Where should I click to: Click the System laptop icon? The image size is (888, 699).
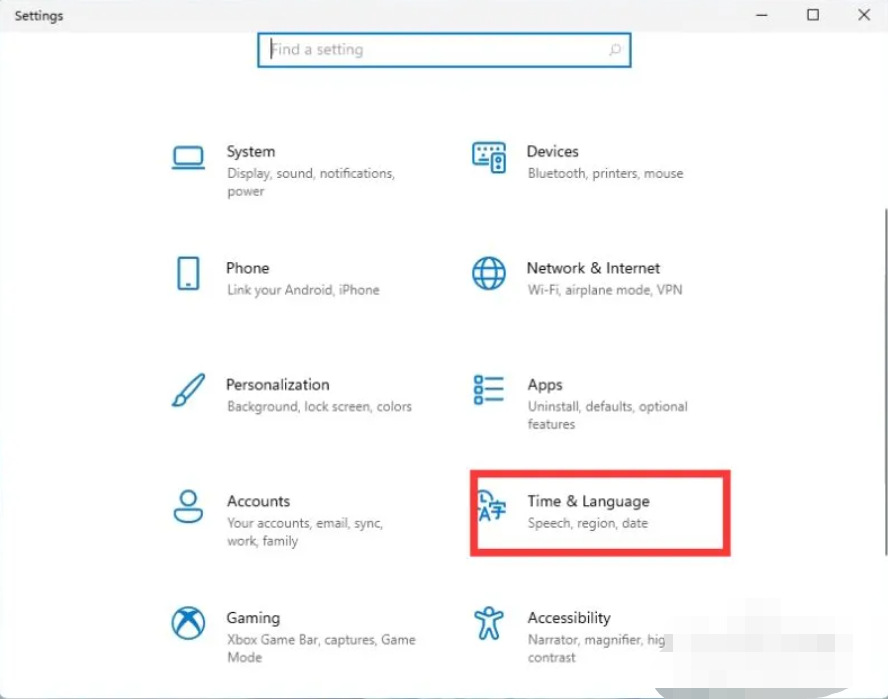pos(188,157)
